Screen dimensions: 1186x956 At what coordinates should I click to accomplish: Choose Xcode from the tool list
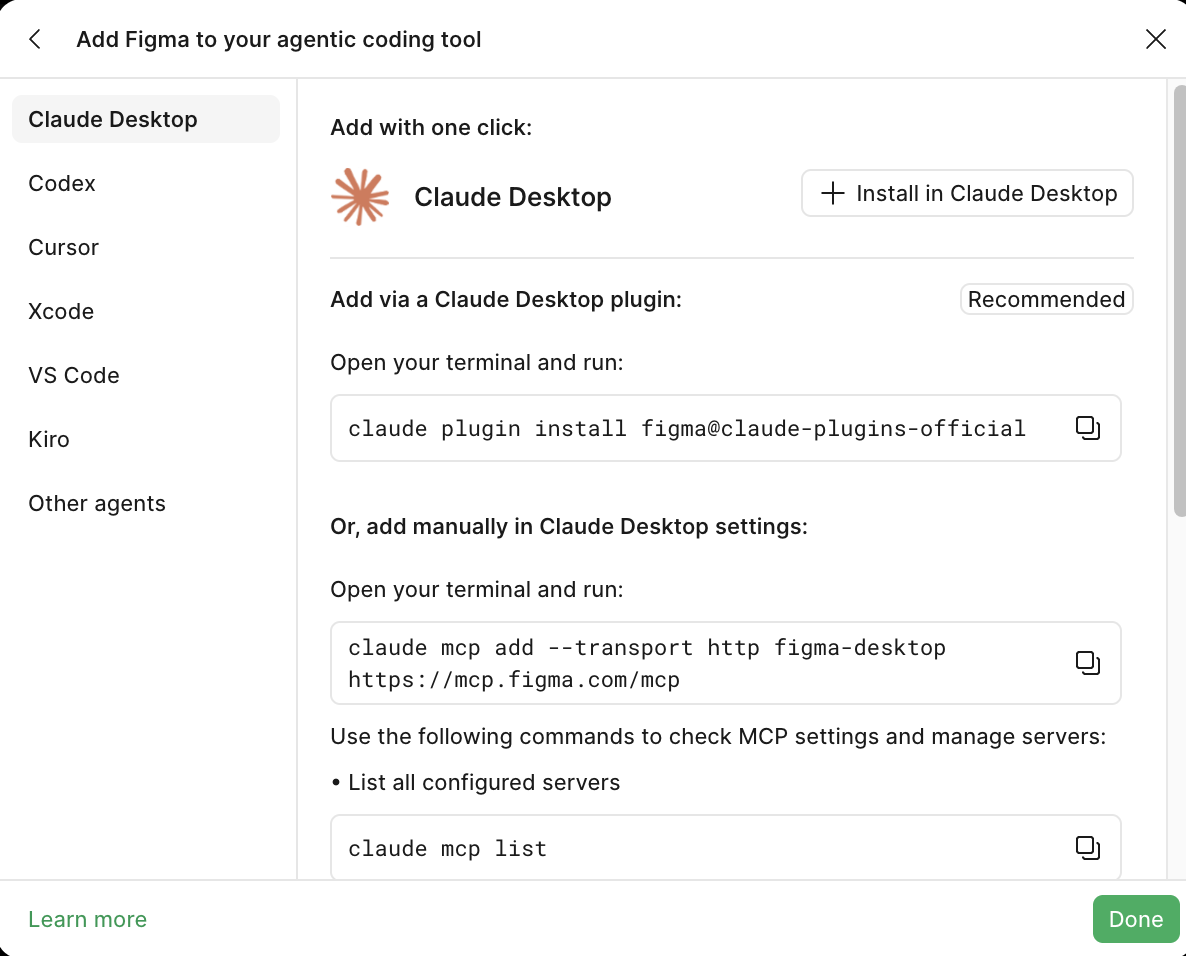point(61,311)
